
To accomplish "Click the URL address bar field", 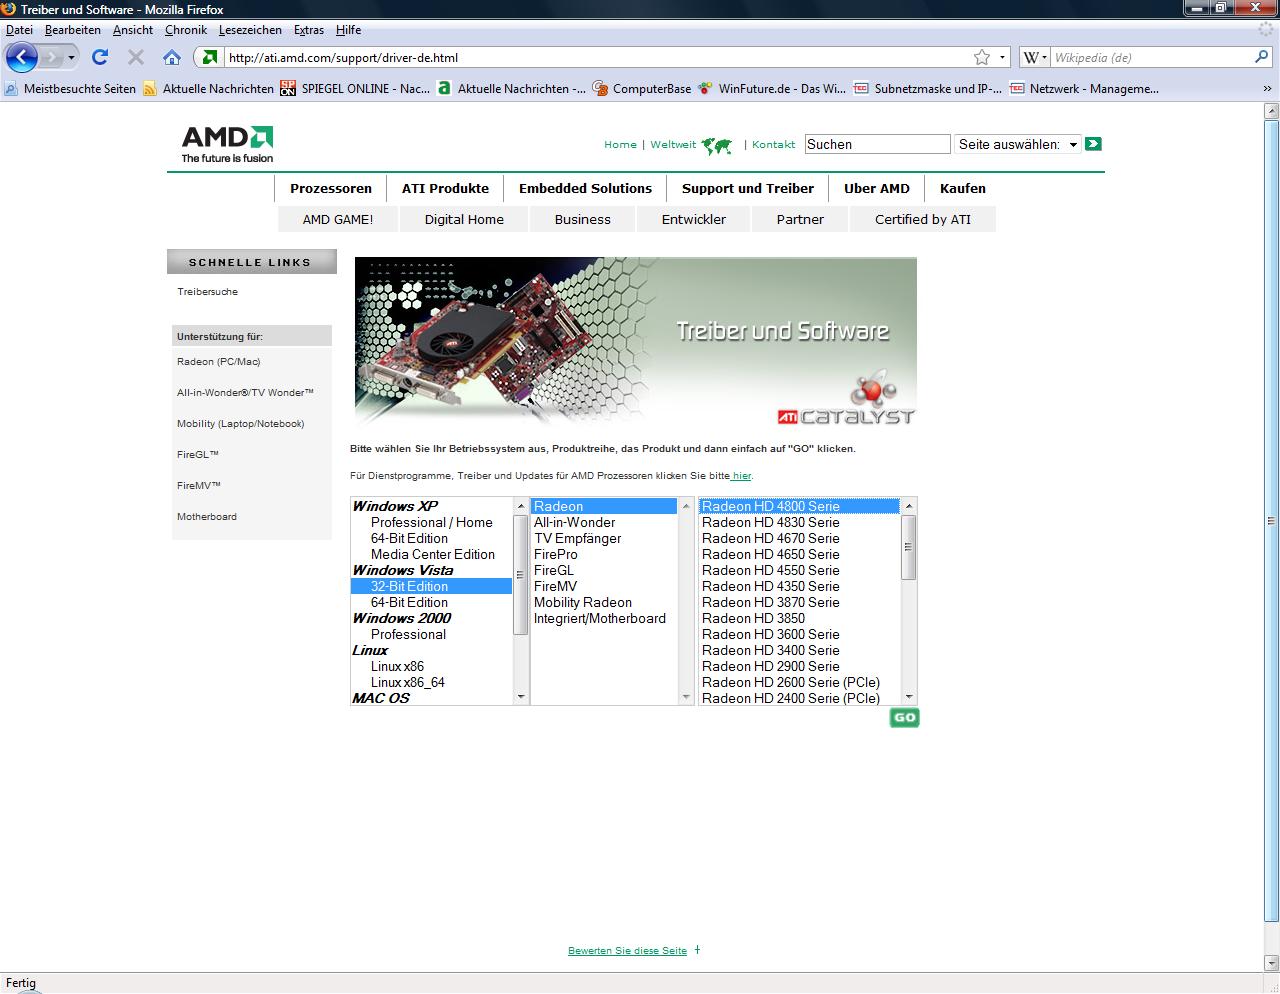I will (x=598, y=57).
